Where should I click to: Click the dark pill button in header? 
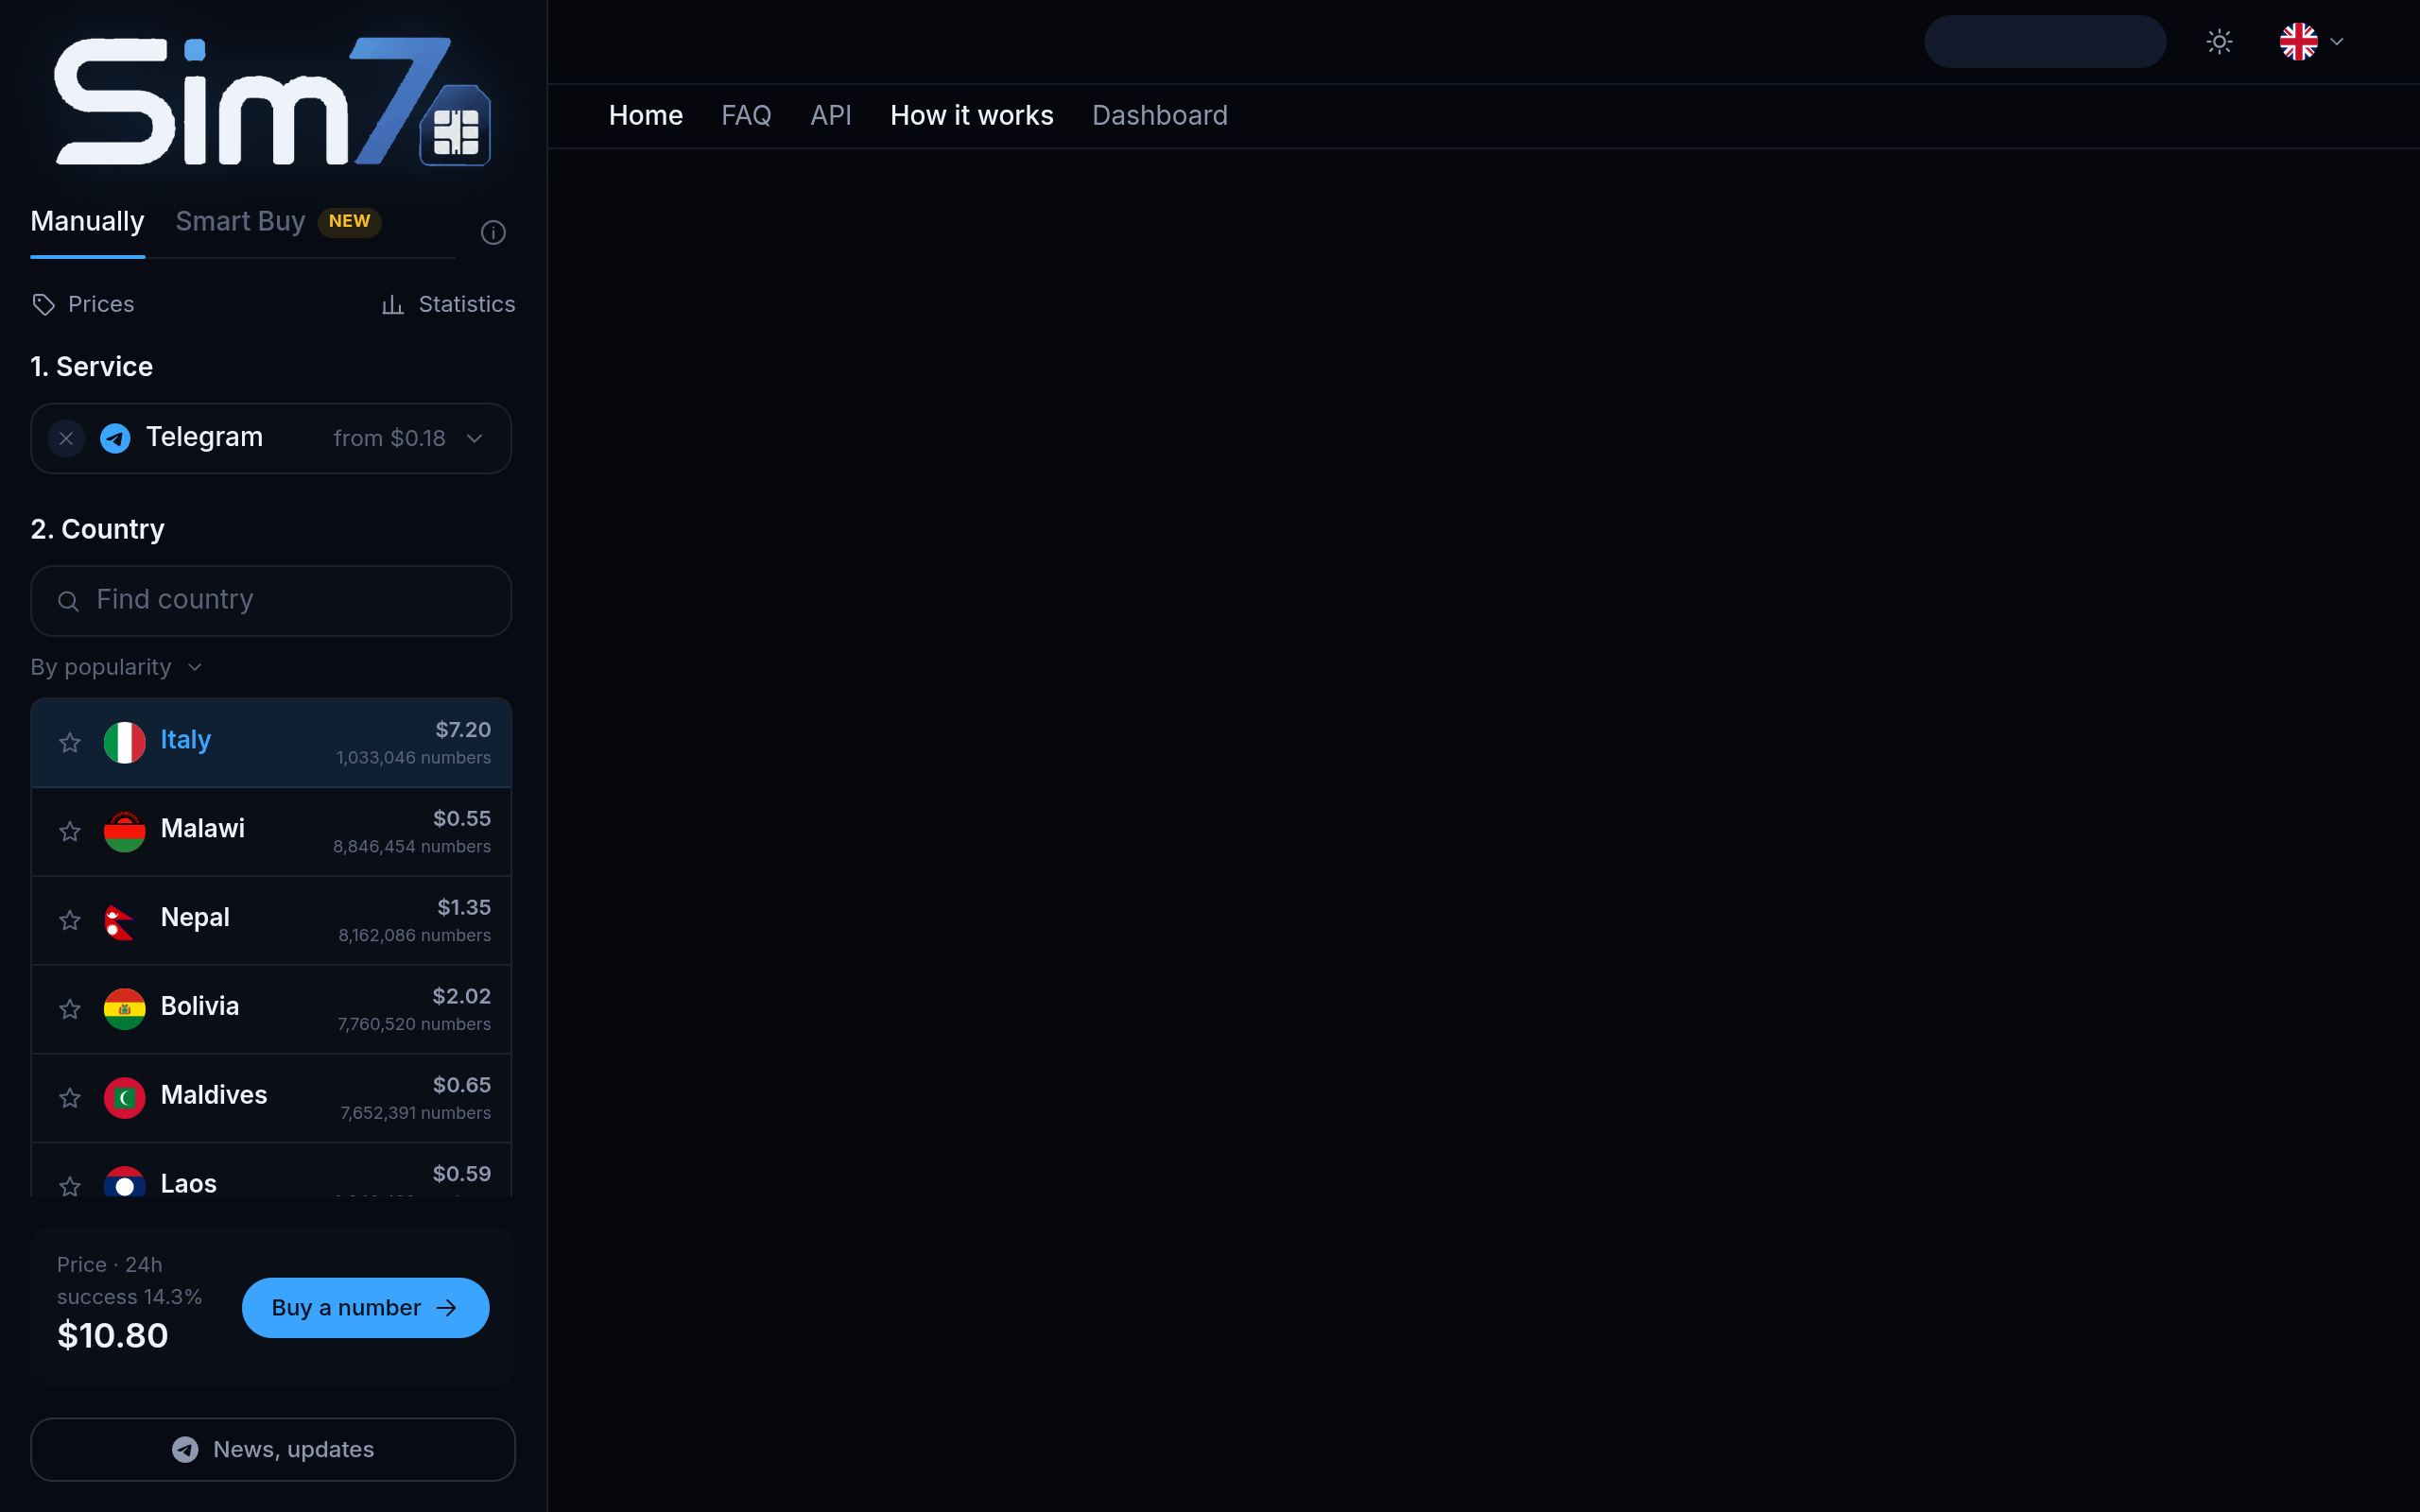[x=2045, y=42]
